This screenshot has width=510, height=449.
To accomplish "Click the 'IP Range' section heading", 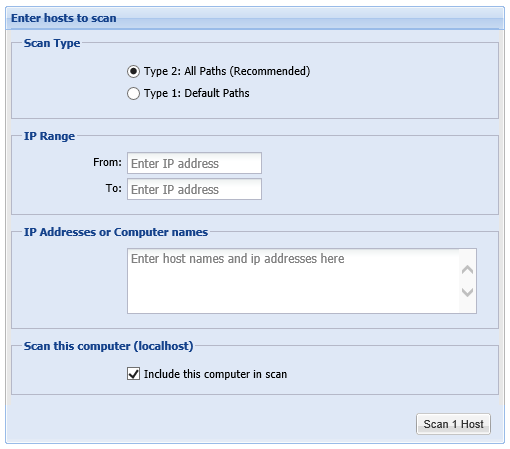I will 49,136.
